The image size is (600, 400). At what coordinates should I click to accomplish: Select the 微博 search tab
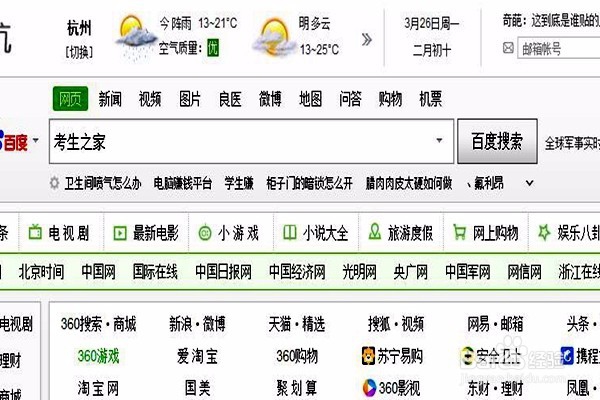(270, 99)
